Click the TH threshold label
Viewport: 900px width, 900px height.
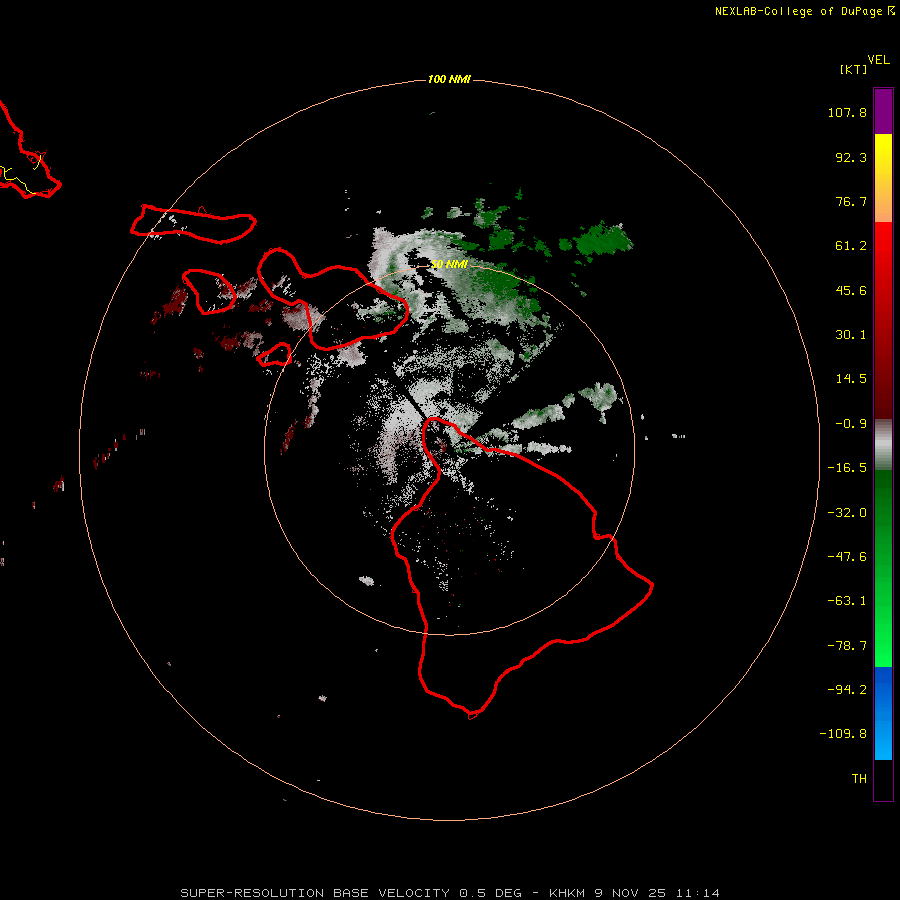tap(859, 779)
